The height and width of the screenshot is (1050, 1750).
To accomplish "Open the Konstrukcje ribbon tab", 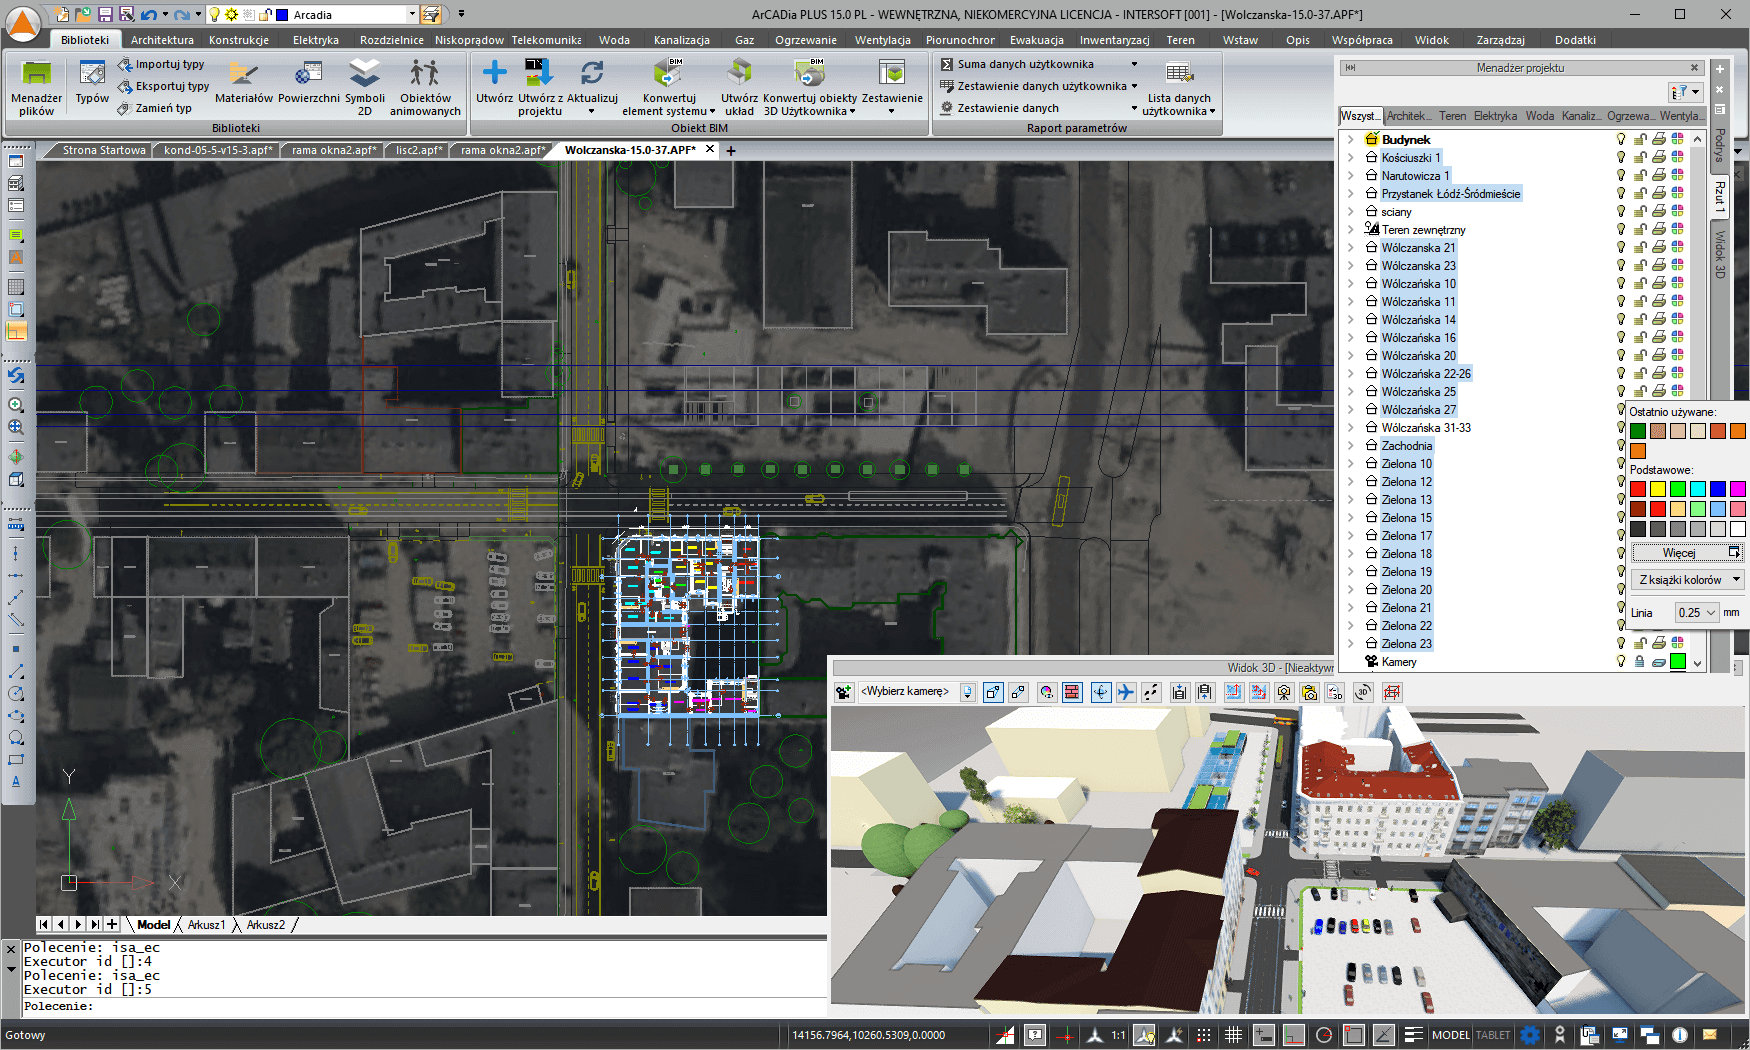I will pyautogui.click(x=239, y=40).
